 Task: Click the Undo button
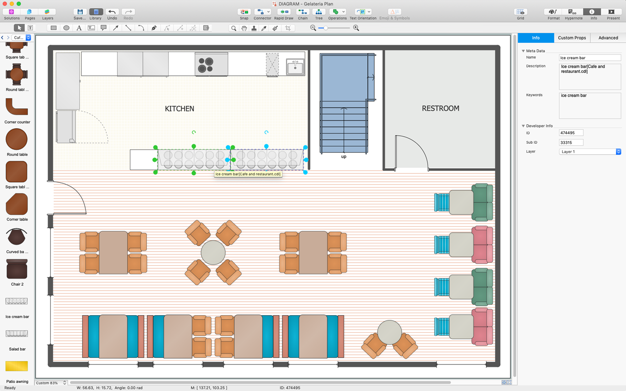pyautogui.click(x=112, y=12)
